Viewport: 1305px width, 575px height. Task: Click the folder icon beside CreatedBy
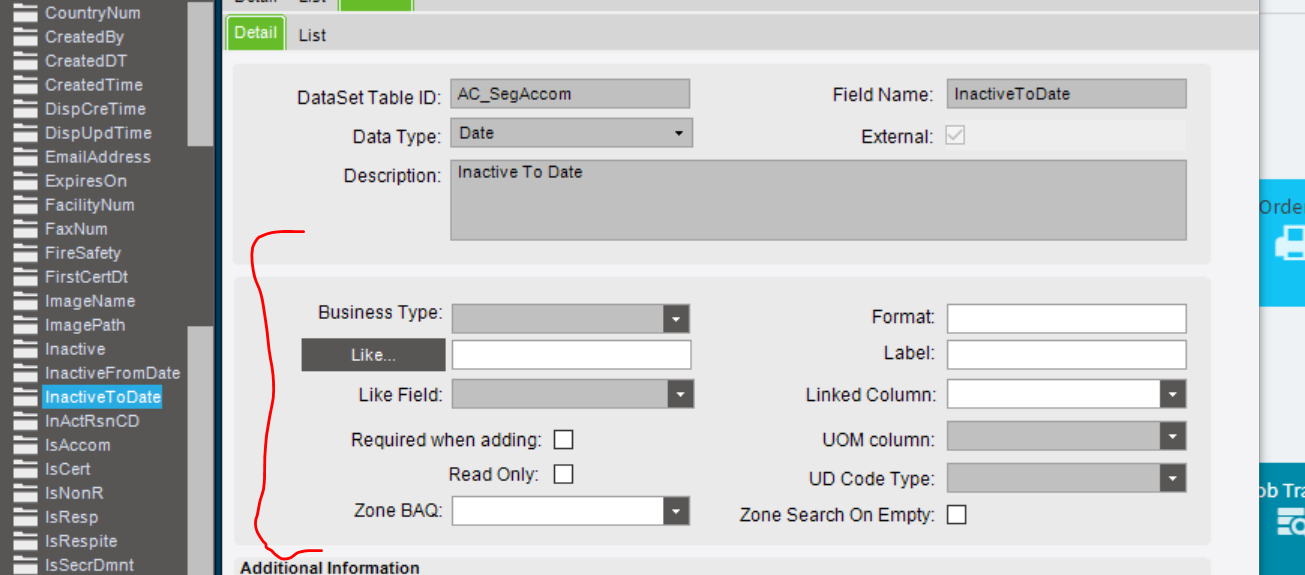pyautogui.click(x=24, y=37)
